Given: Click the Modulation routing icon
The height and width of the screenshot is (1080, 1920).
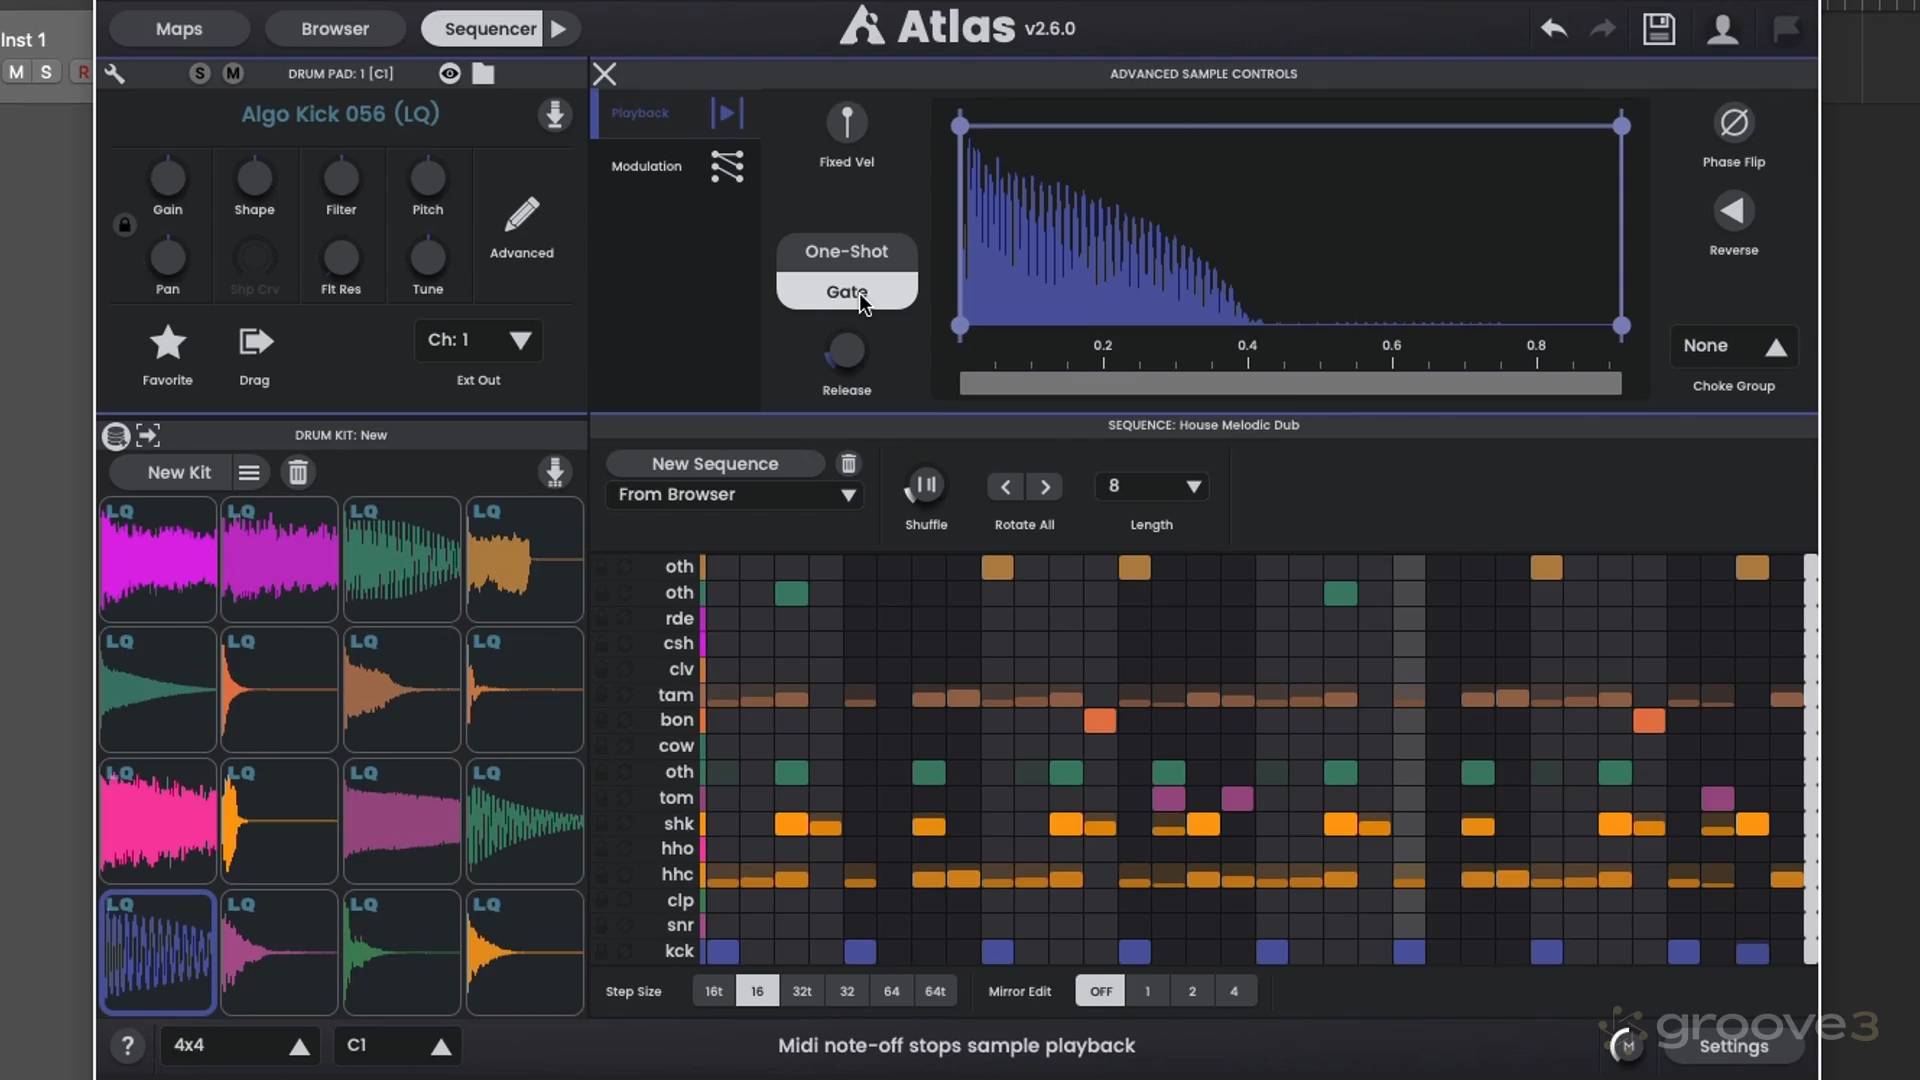Looking at the screenshot, I should pos(727,166).
